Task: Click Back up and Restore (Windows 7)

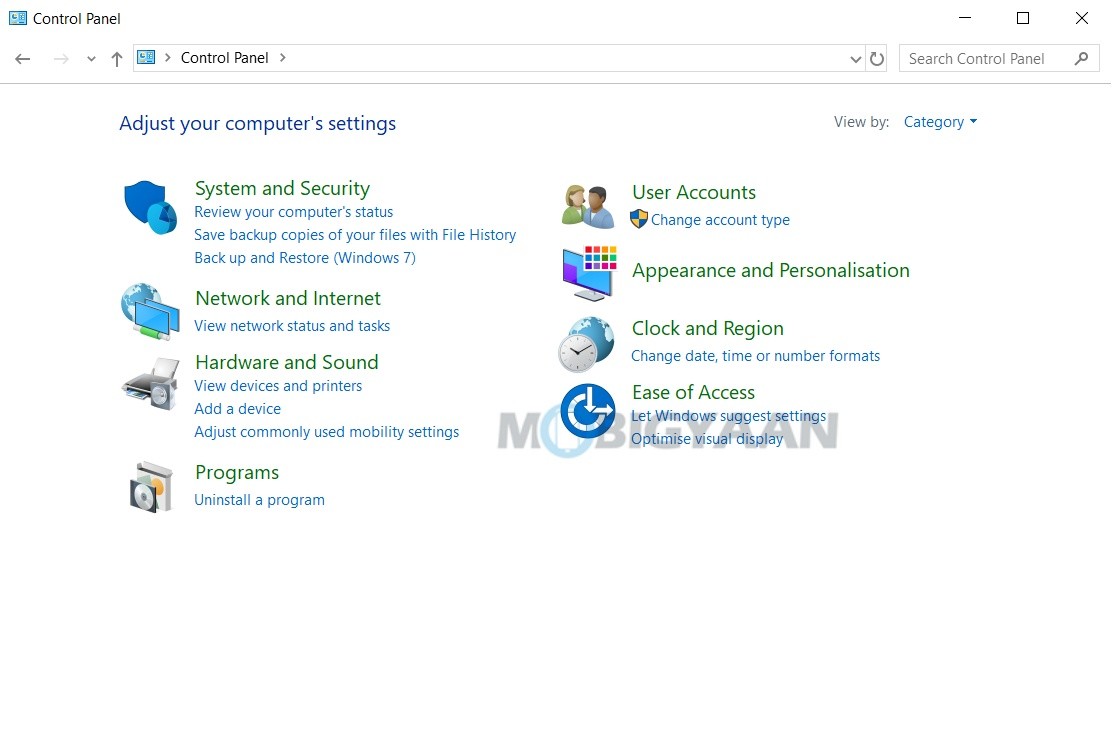Action: click(x=305, y=257)
